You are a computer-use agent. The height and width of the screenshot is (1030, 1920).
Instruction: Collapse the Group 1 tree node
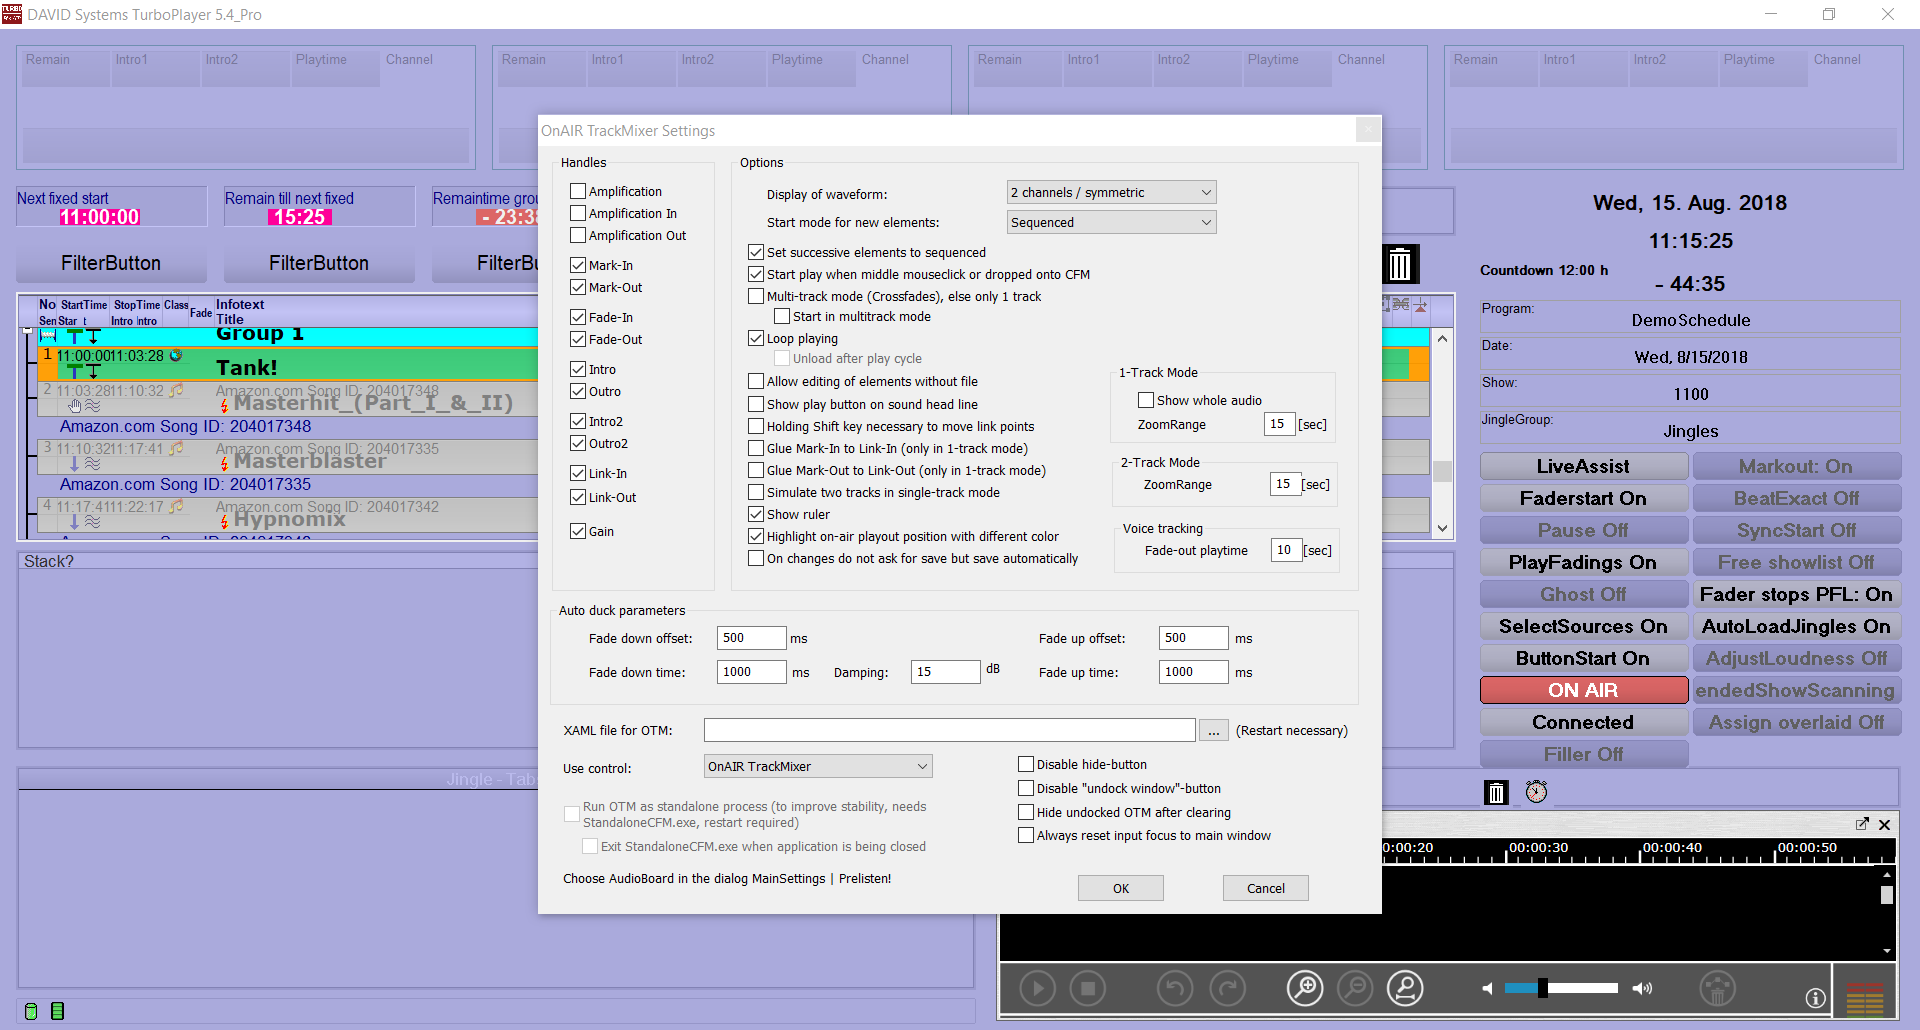pos(28,330)
